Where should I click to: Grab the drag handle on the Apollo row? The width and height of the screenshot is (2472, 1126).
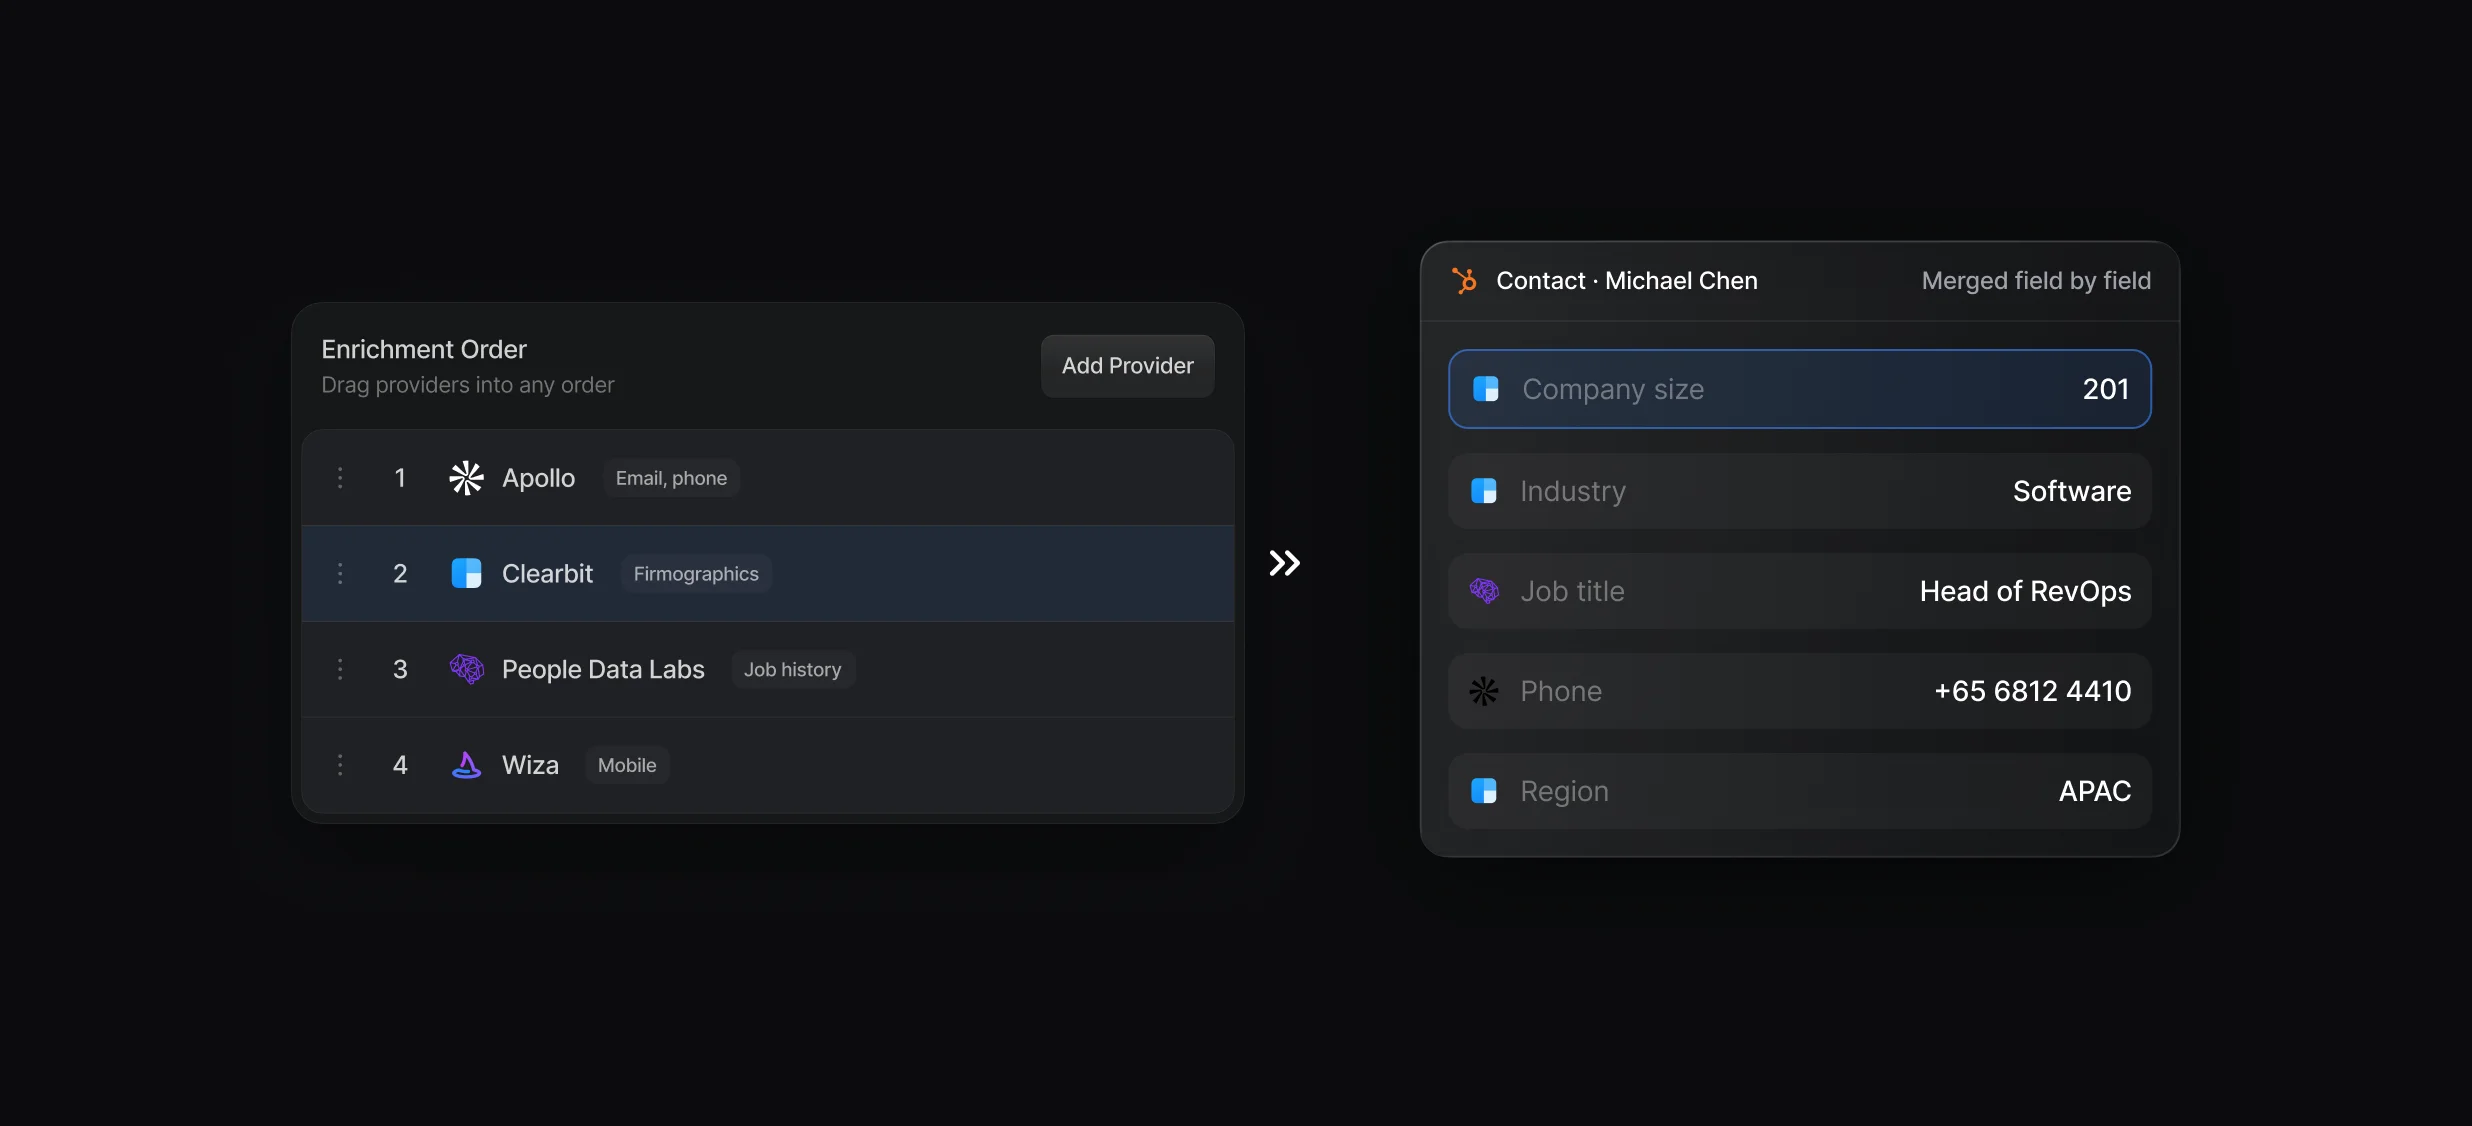point(340,478)
